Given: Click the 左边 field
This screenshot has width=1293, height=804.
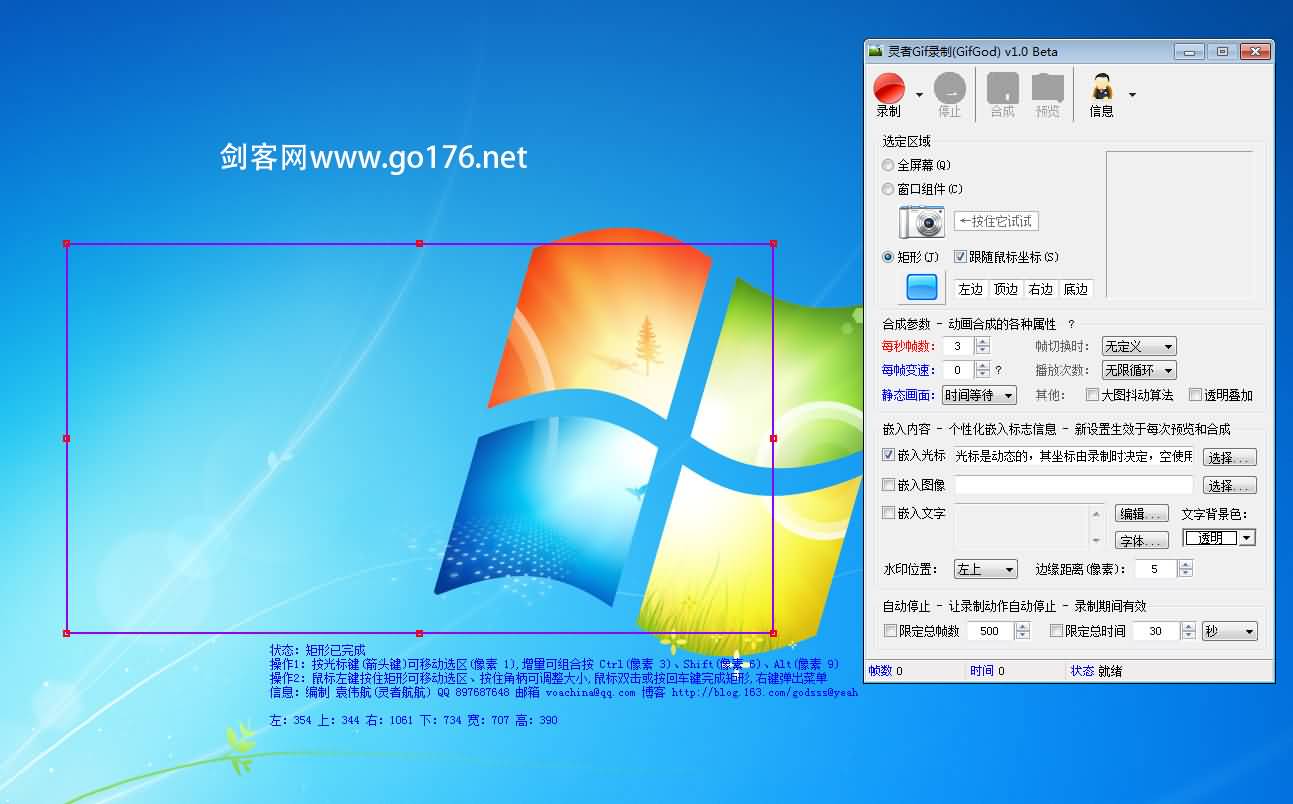Looking at the screenshot, I should [971, 289].
